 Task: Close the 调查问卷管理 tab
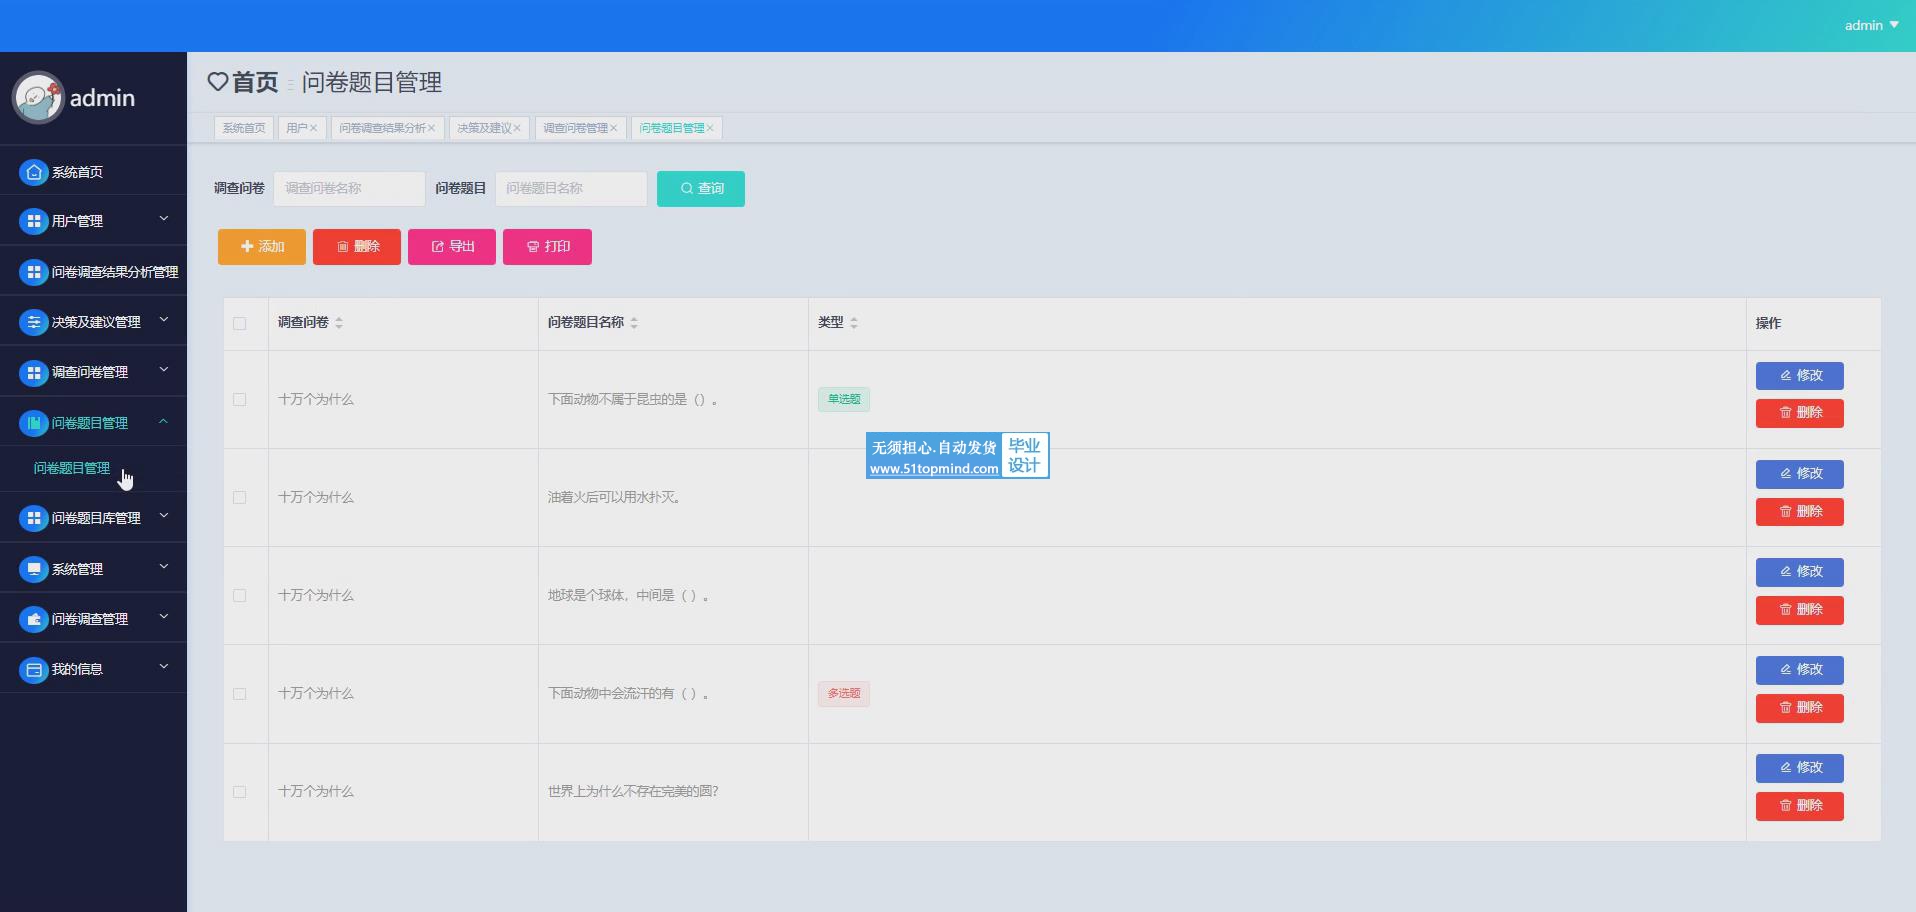point(613,128)
